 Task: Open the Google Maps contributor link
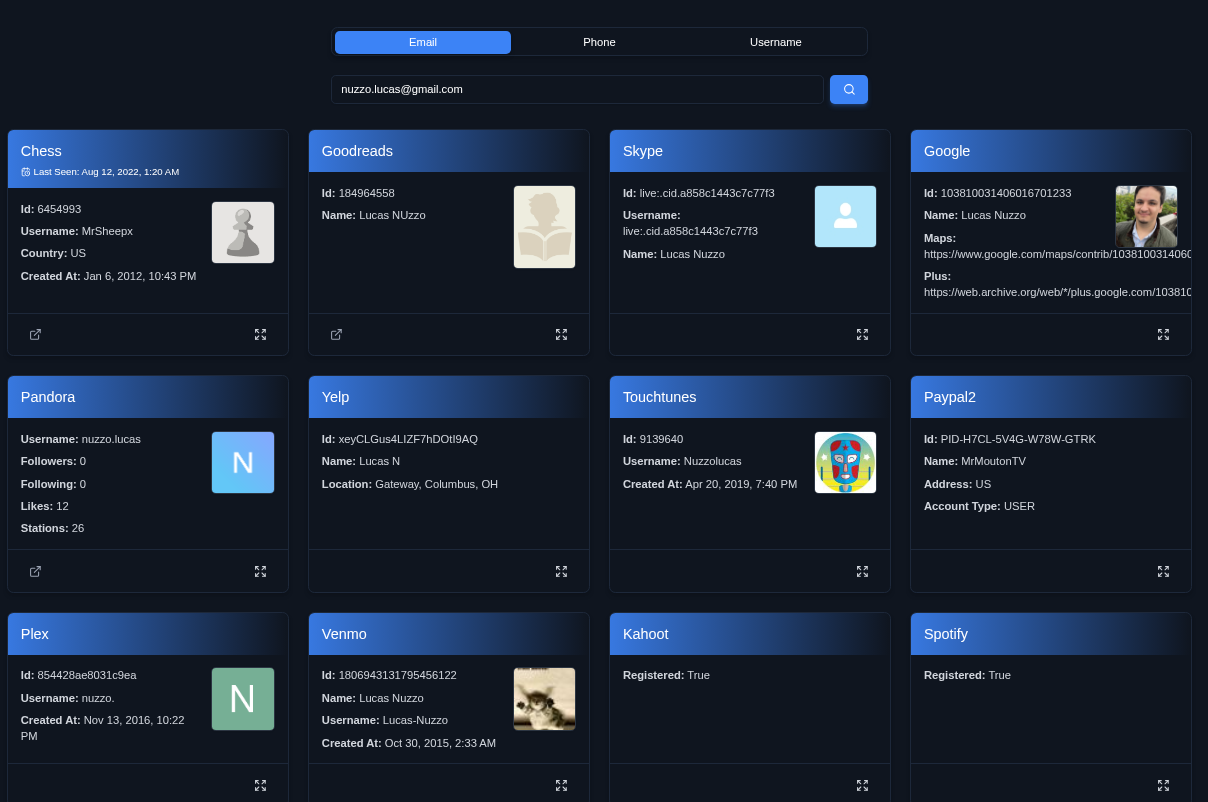tap(1058, 254)
